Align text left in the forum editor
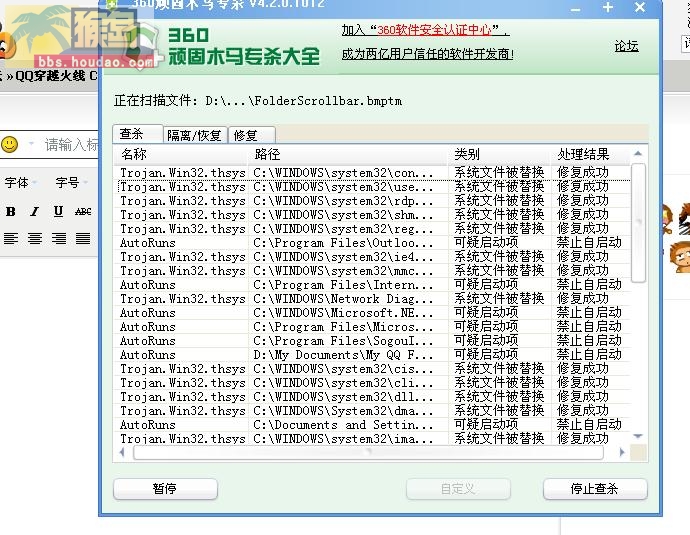 tap(11, 238)
